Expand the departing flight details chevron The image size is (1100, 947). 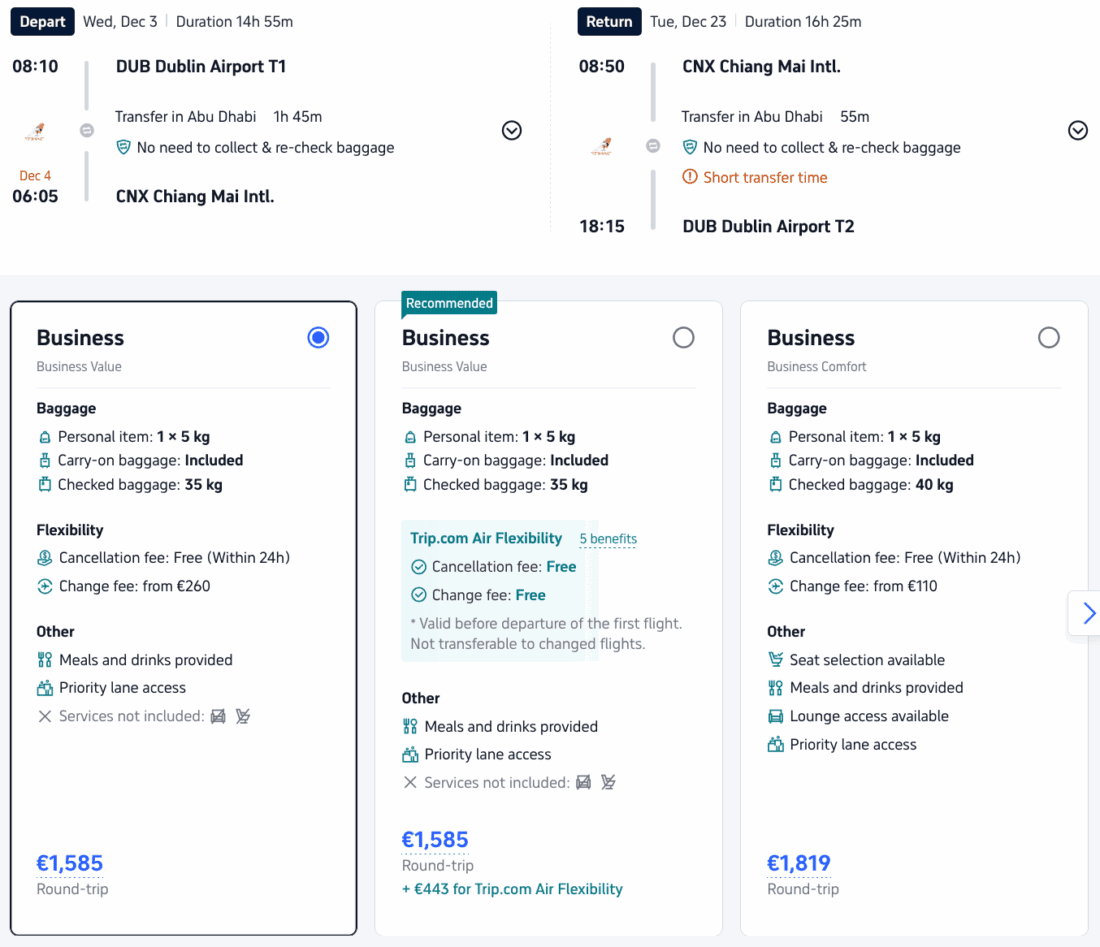coord(512,131)
